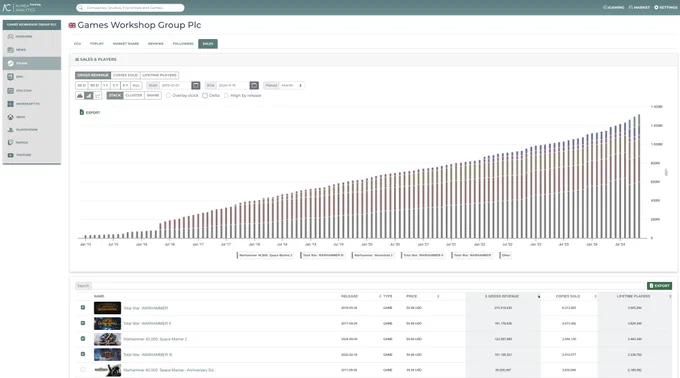Toggle Delta checkbox

coord(205,95)
